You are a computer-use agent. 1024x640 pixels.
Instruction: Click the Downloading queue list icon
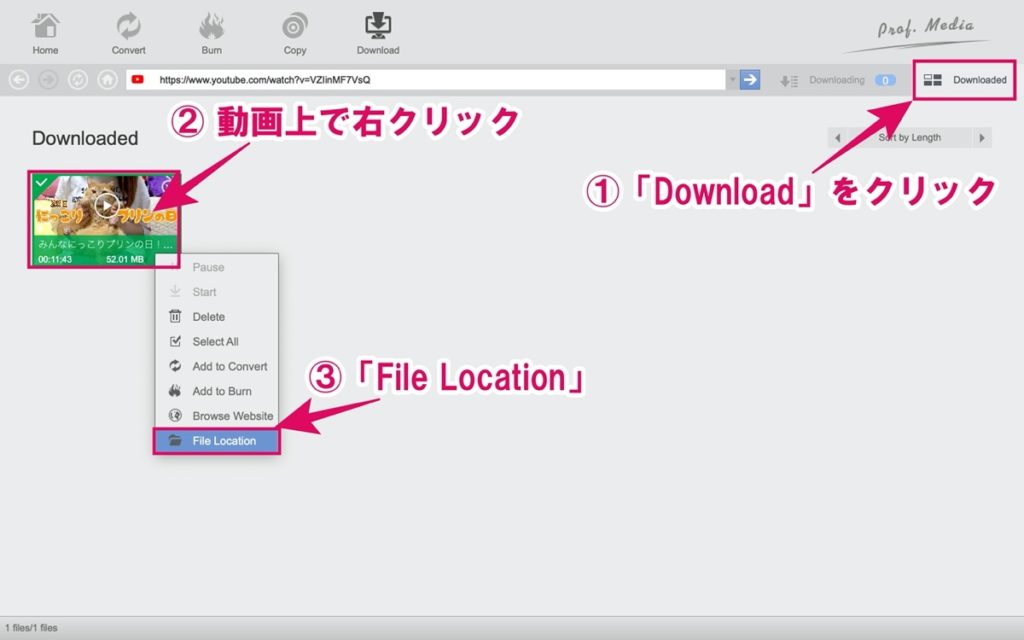789,80
